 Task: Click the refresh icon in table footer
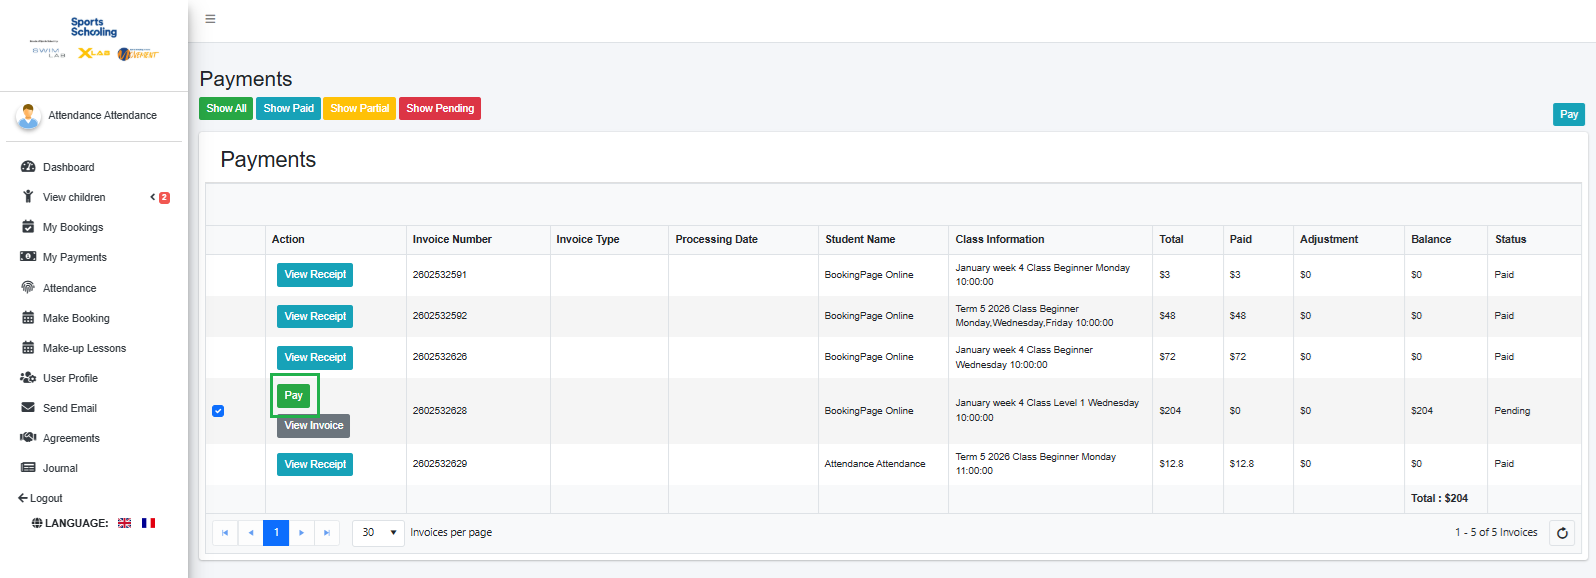tap(1562, 533)
